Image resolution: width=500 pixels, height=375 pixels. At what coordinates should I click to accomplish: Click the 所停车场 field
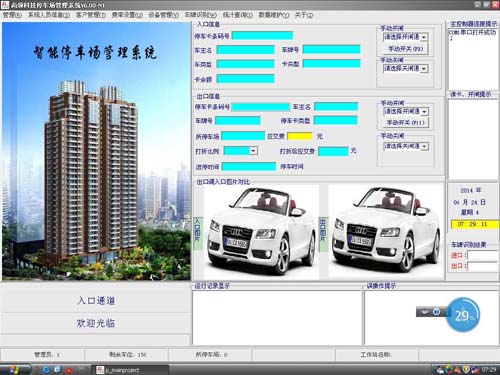(243, 136)
